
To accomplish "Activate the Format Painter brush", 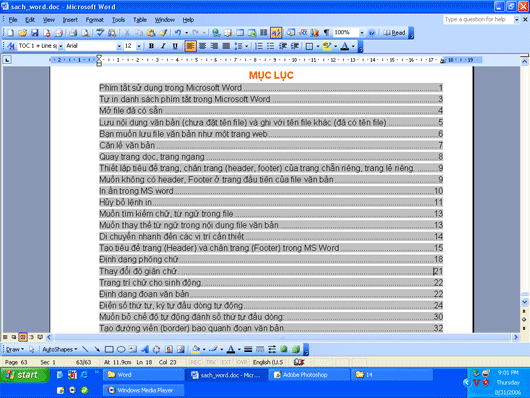I will [x=163, y=33].
